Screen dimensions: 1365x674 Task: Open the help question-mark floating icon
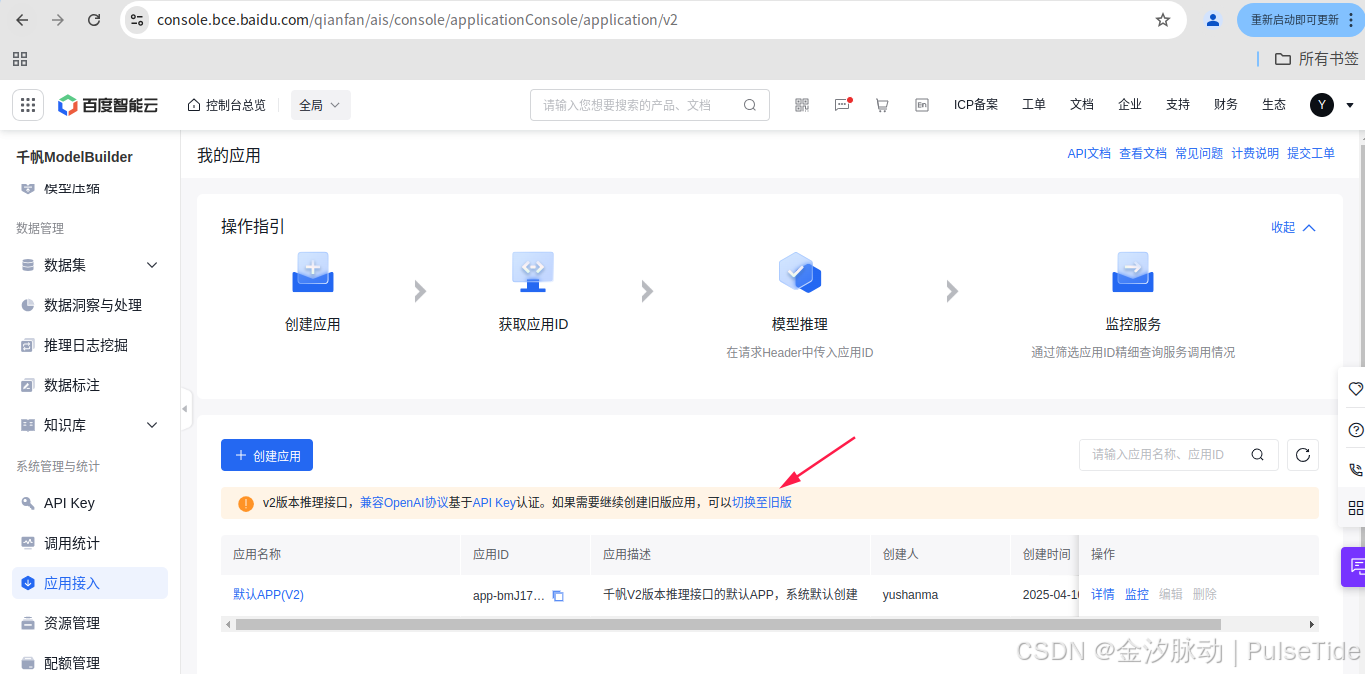[1355, 430]
